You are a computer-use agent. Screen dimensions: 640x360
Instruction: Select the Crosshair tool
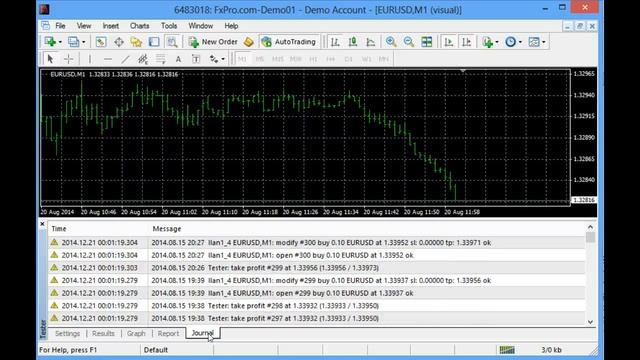69,59
